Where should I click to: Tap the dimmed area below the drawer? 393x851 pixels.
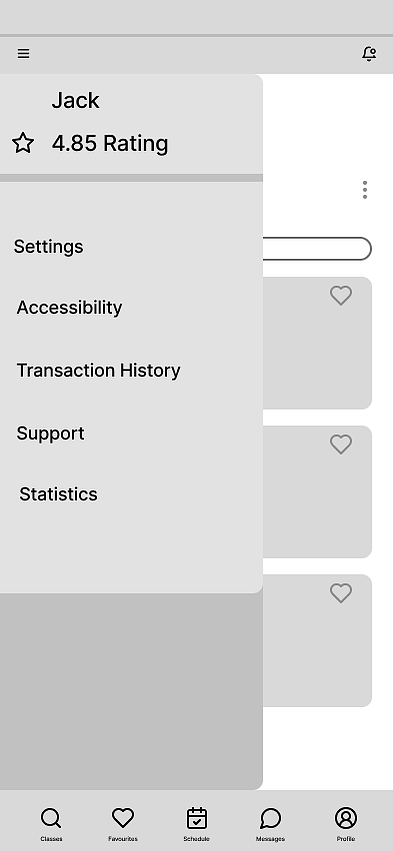131,691
